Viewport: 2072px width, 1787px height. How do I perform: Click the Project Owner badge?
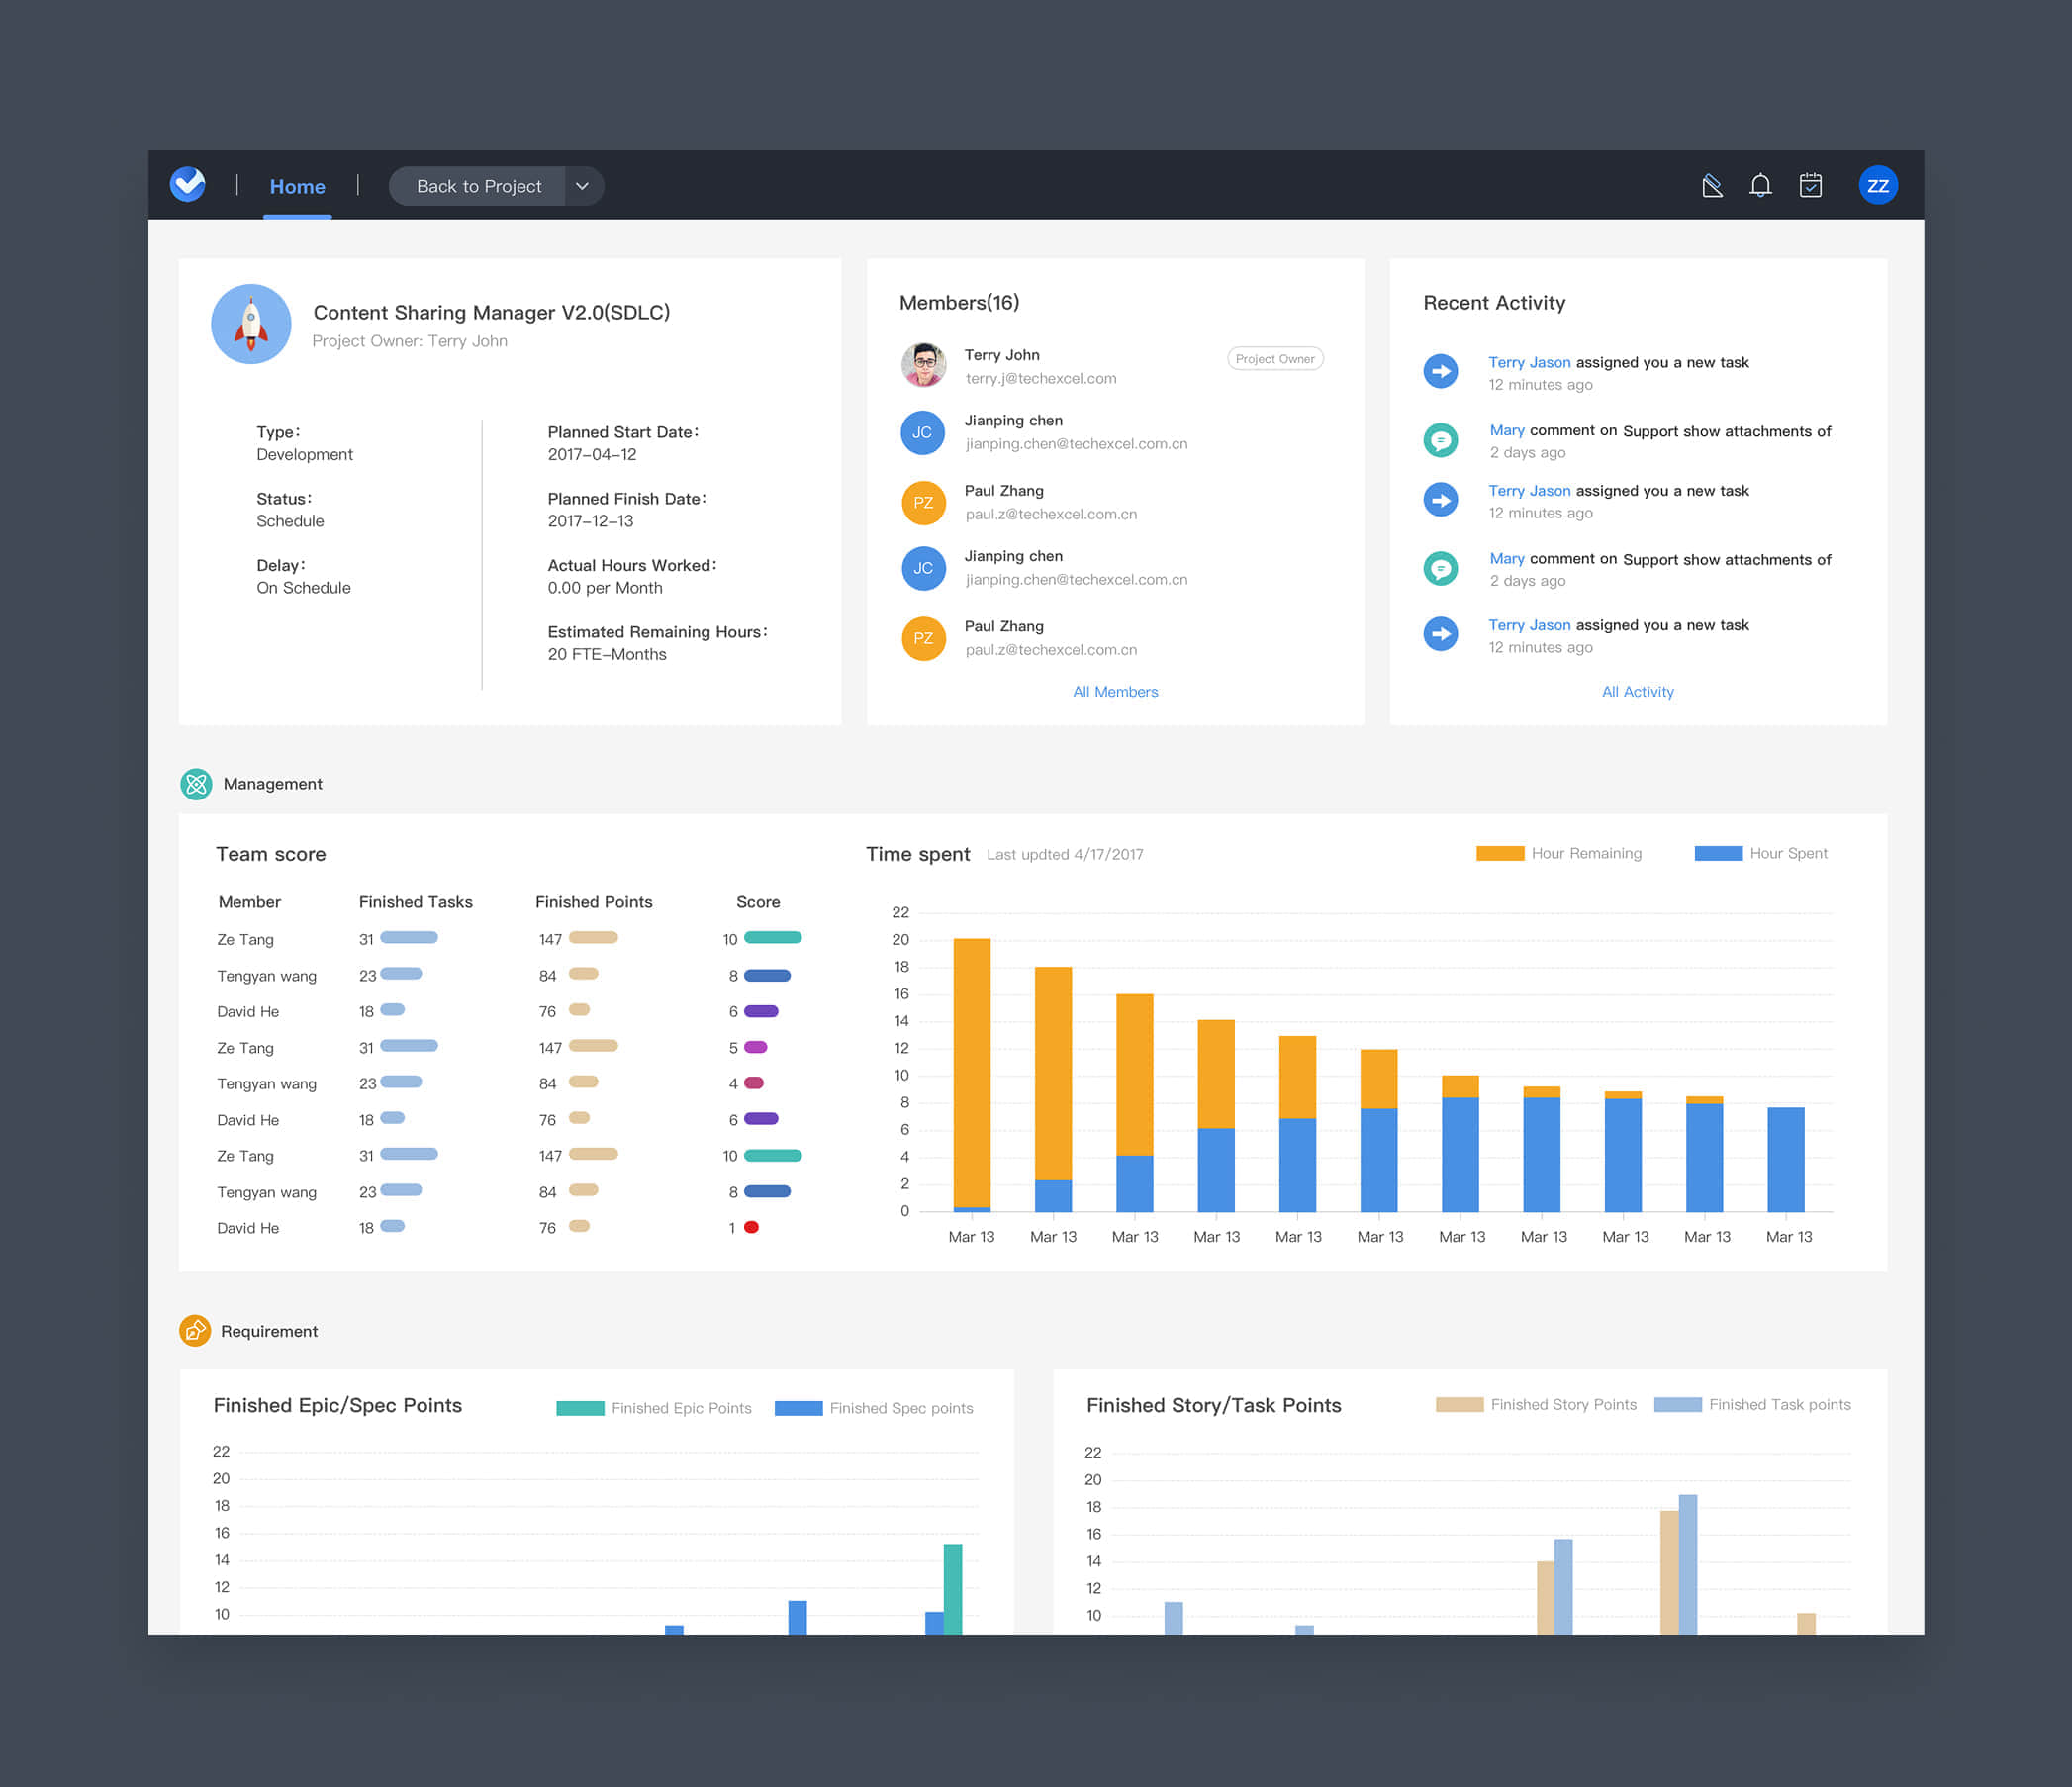[x=1274, y=359]
